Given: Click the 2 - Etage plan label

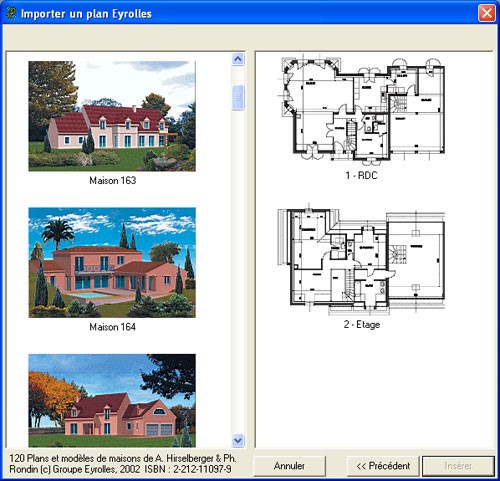Looking at the screenshot, I should point(362,324).
